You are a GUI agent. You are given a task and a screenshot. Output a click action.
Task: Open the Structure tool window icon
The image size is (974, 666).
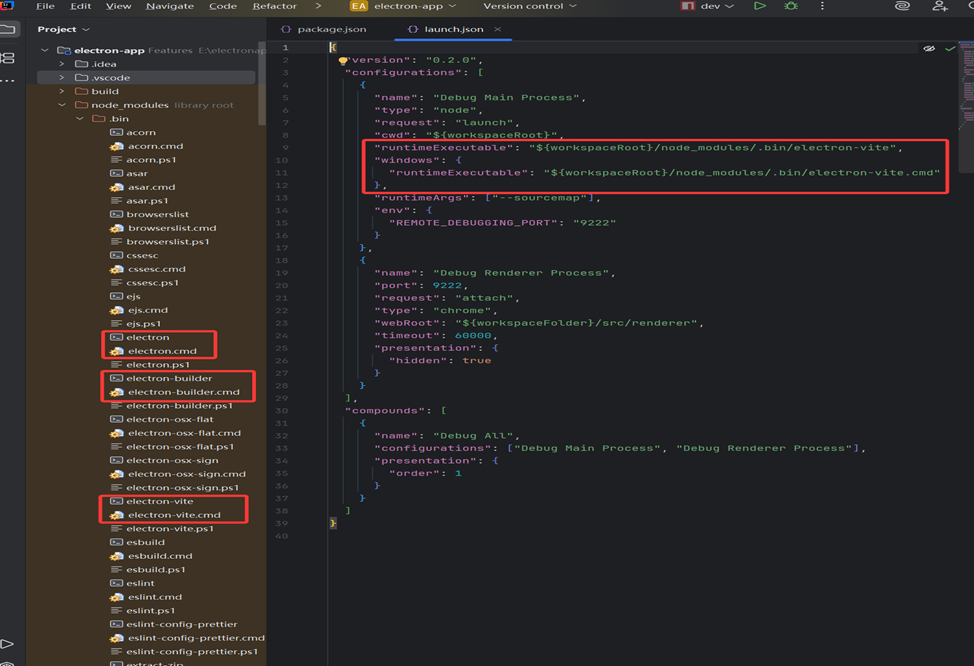(x=8, y=59)
